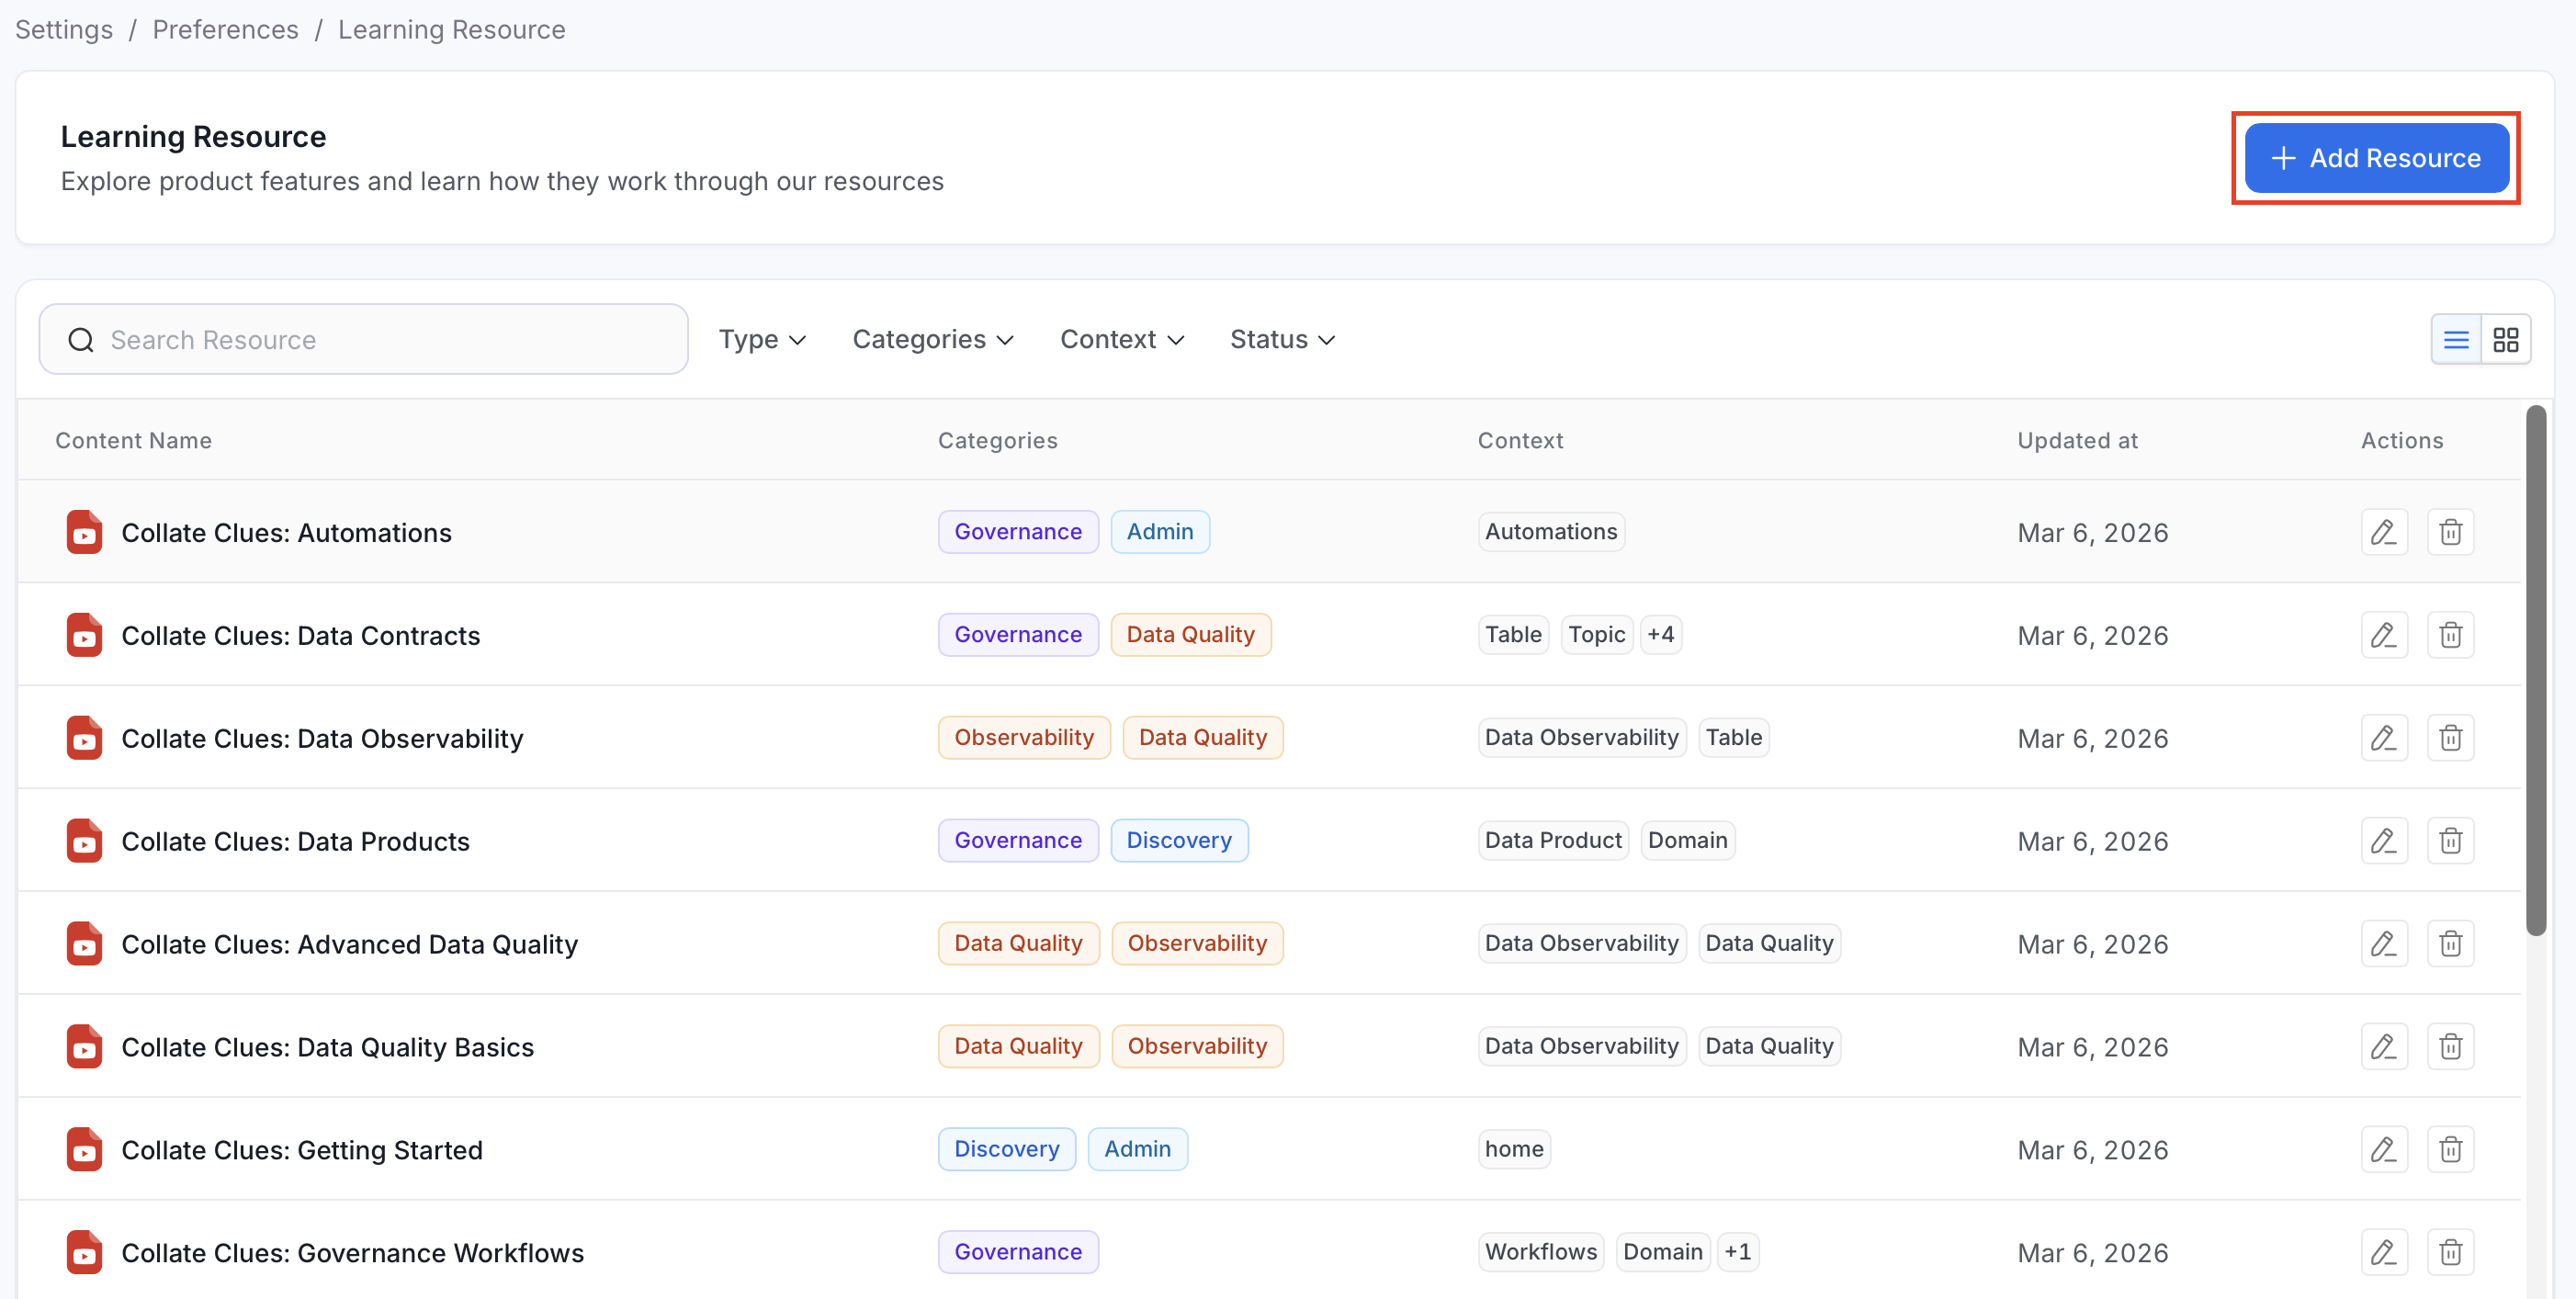Click video icon for Getting Started resource
This screenshot has height=1299, width=2576.
(x=84, y=1150)
